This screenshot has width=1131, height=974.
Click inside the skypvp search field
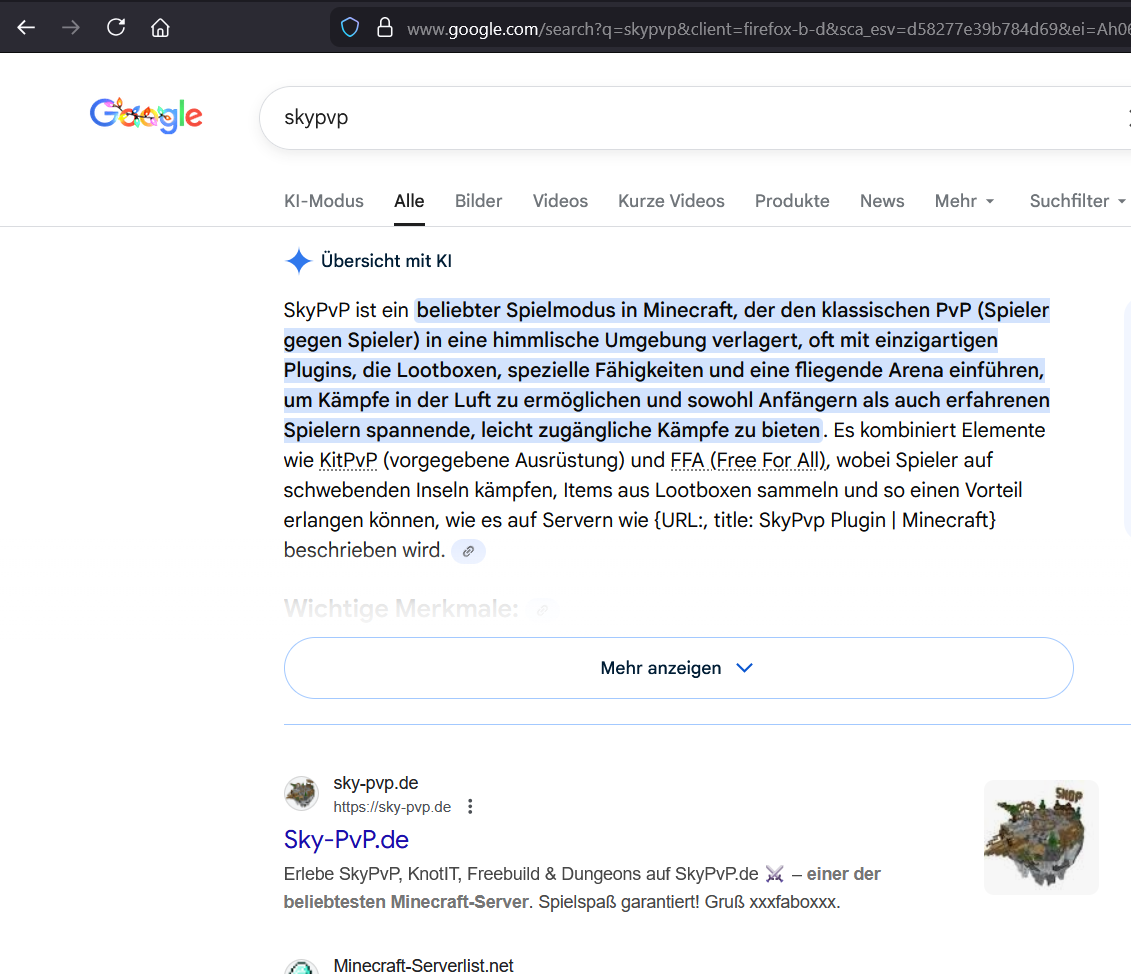(x=500, y=117)
